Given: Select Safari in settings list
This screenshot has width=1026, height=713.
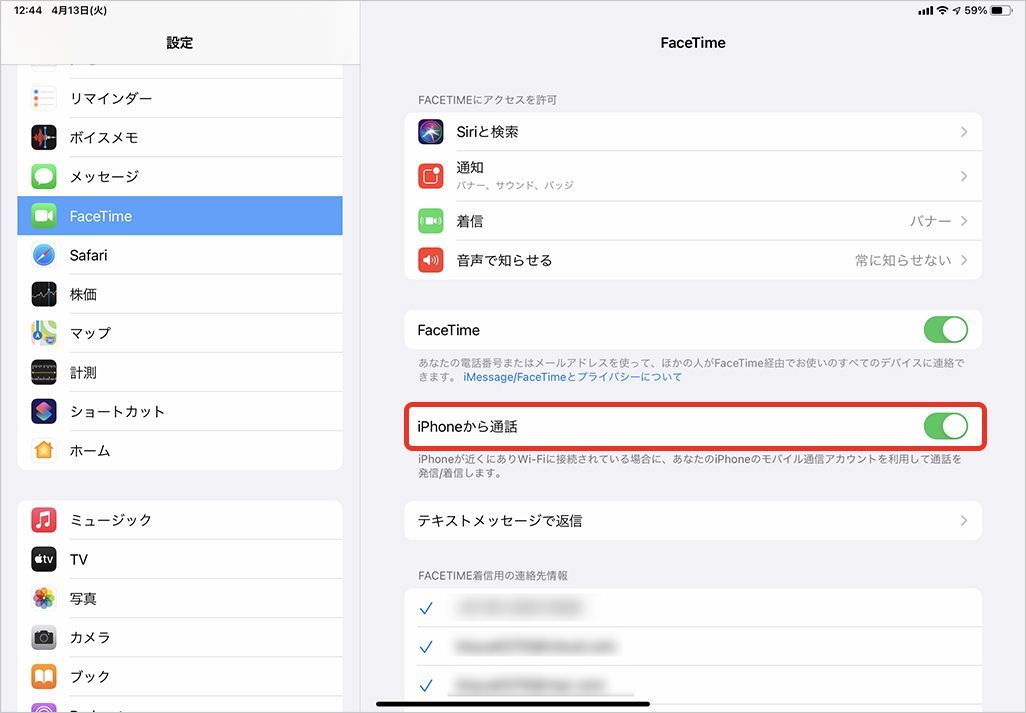Looking at the screenshot, I should 180,255.
